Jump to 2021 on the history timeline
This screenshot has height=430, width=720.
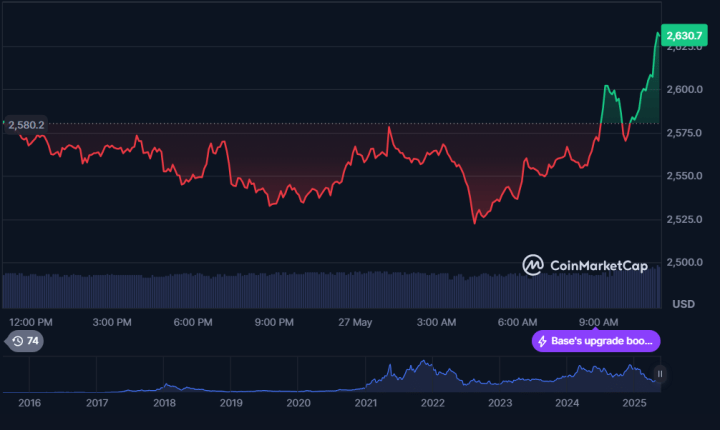(366, 402)
